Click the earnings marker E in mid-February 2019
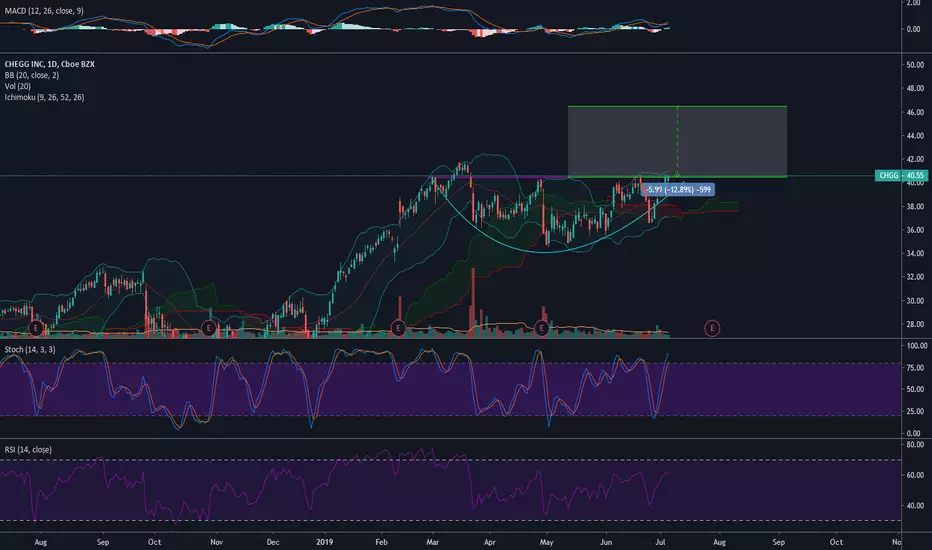This screenshot has width=932, height=550. (398, 328)
